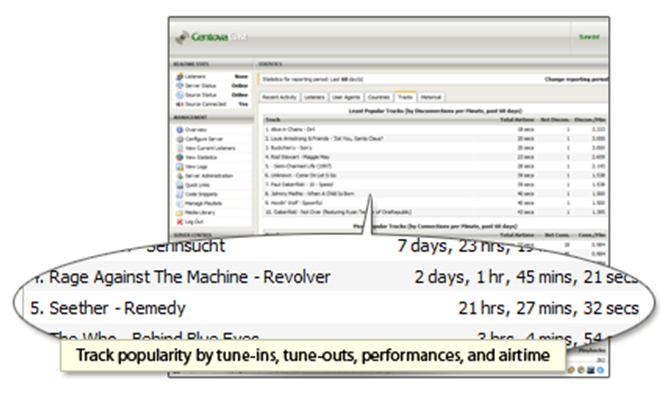Select track row Paul Oakenfold - Speed
This screenshot has height=402, width=670.
tap(435, 185)
